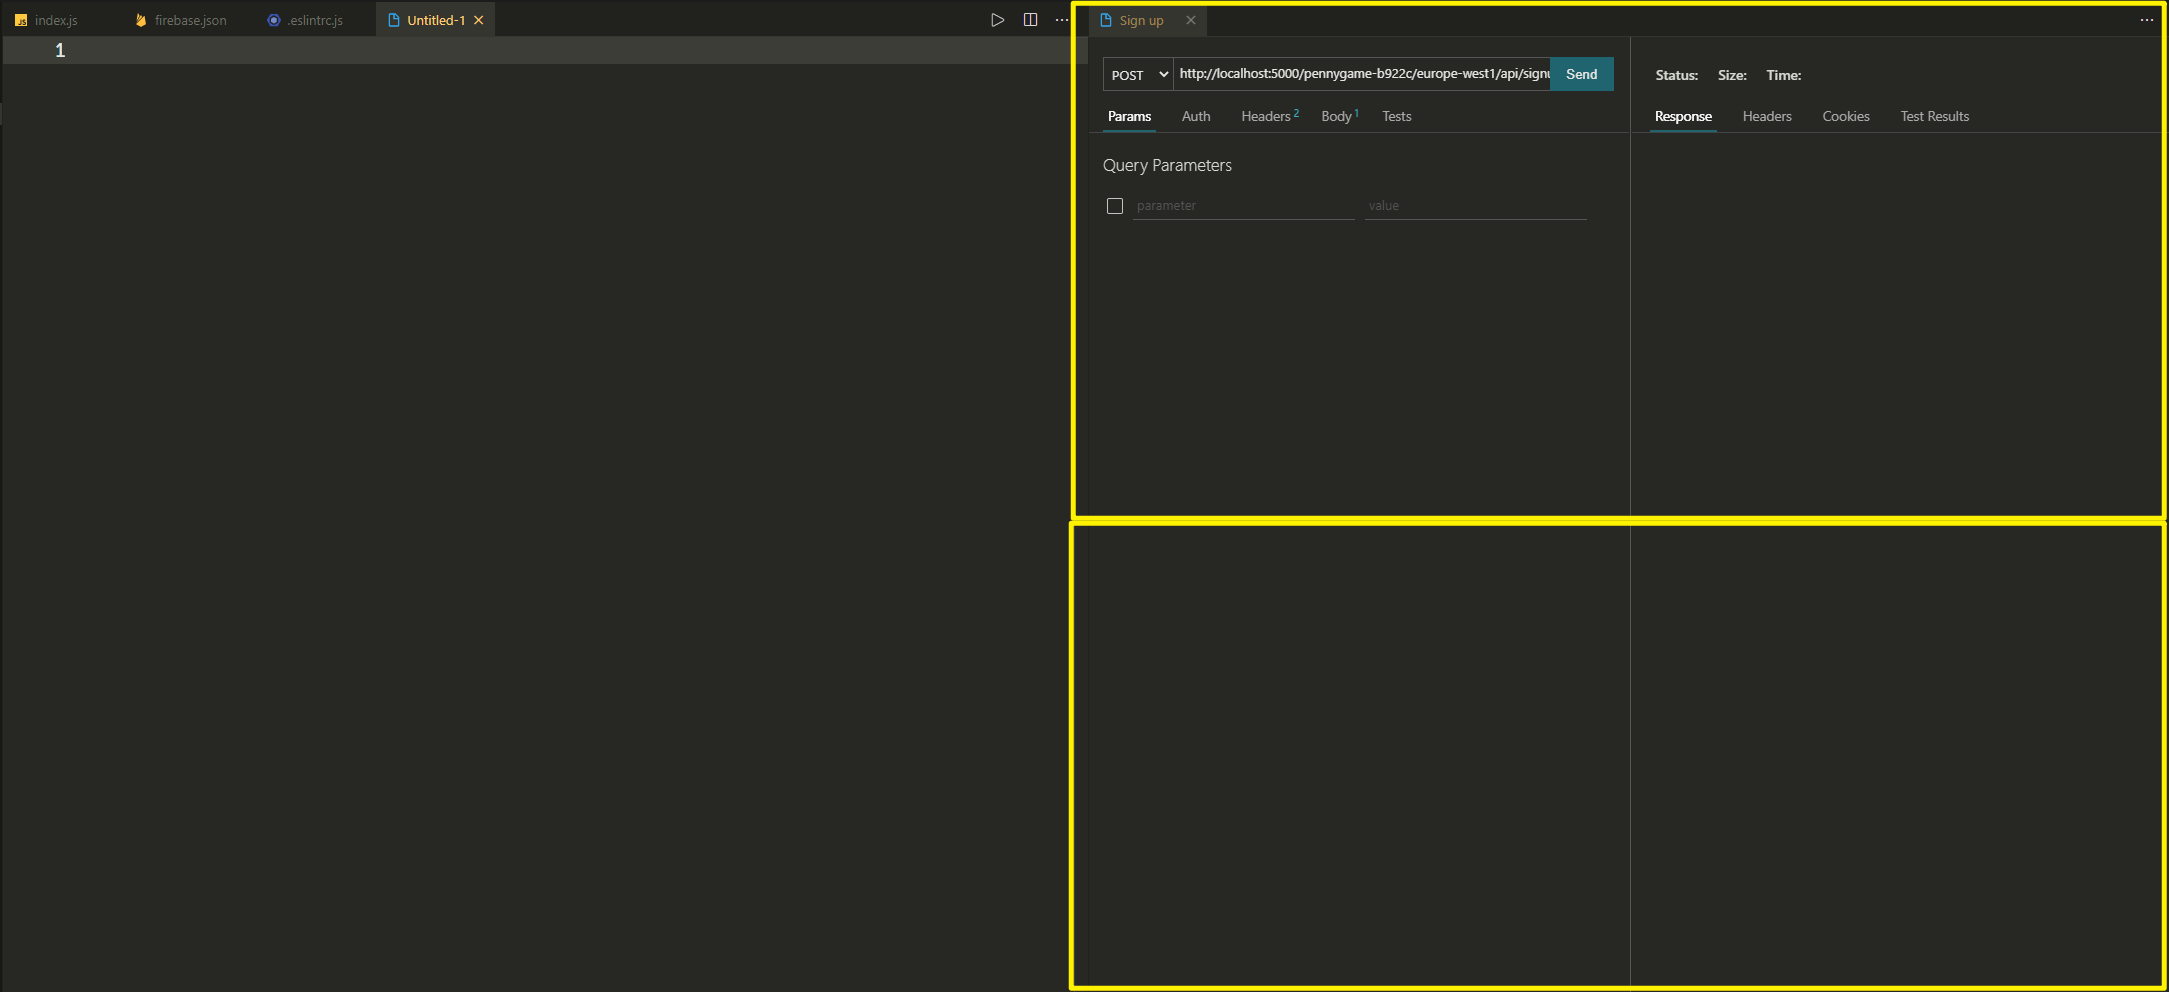
Task: Switch to the Auth tab
Action: 1196,116
